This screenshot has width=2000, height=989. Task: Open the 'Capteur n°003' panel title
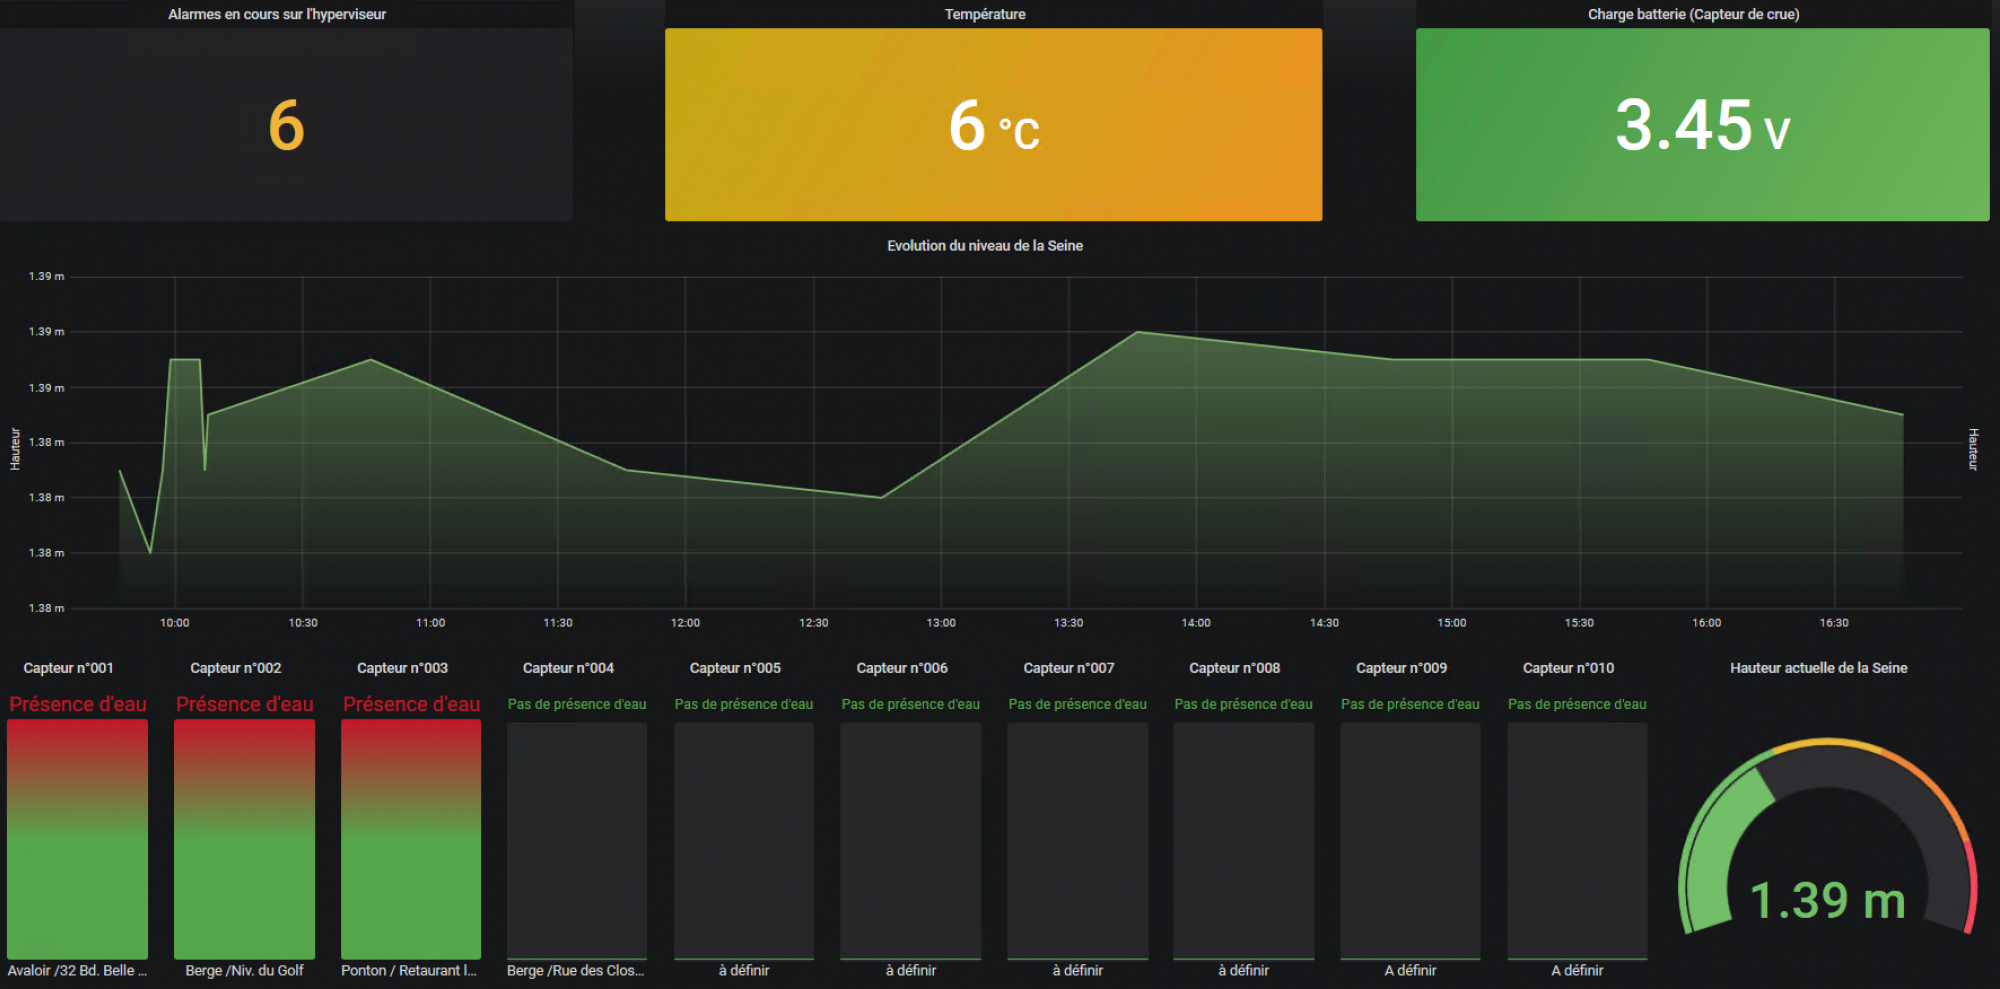click(402, 668)
